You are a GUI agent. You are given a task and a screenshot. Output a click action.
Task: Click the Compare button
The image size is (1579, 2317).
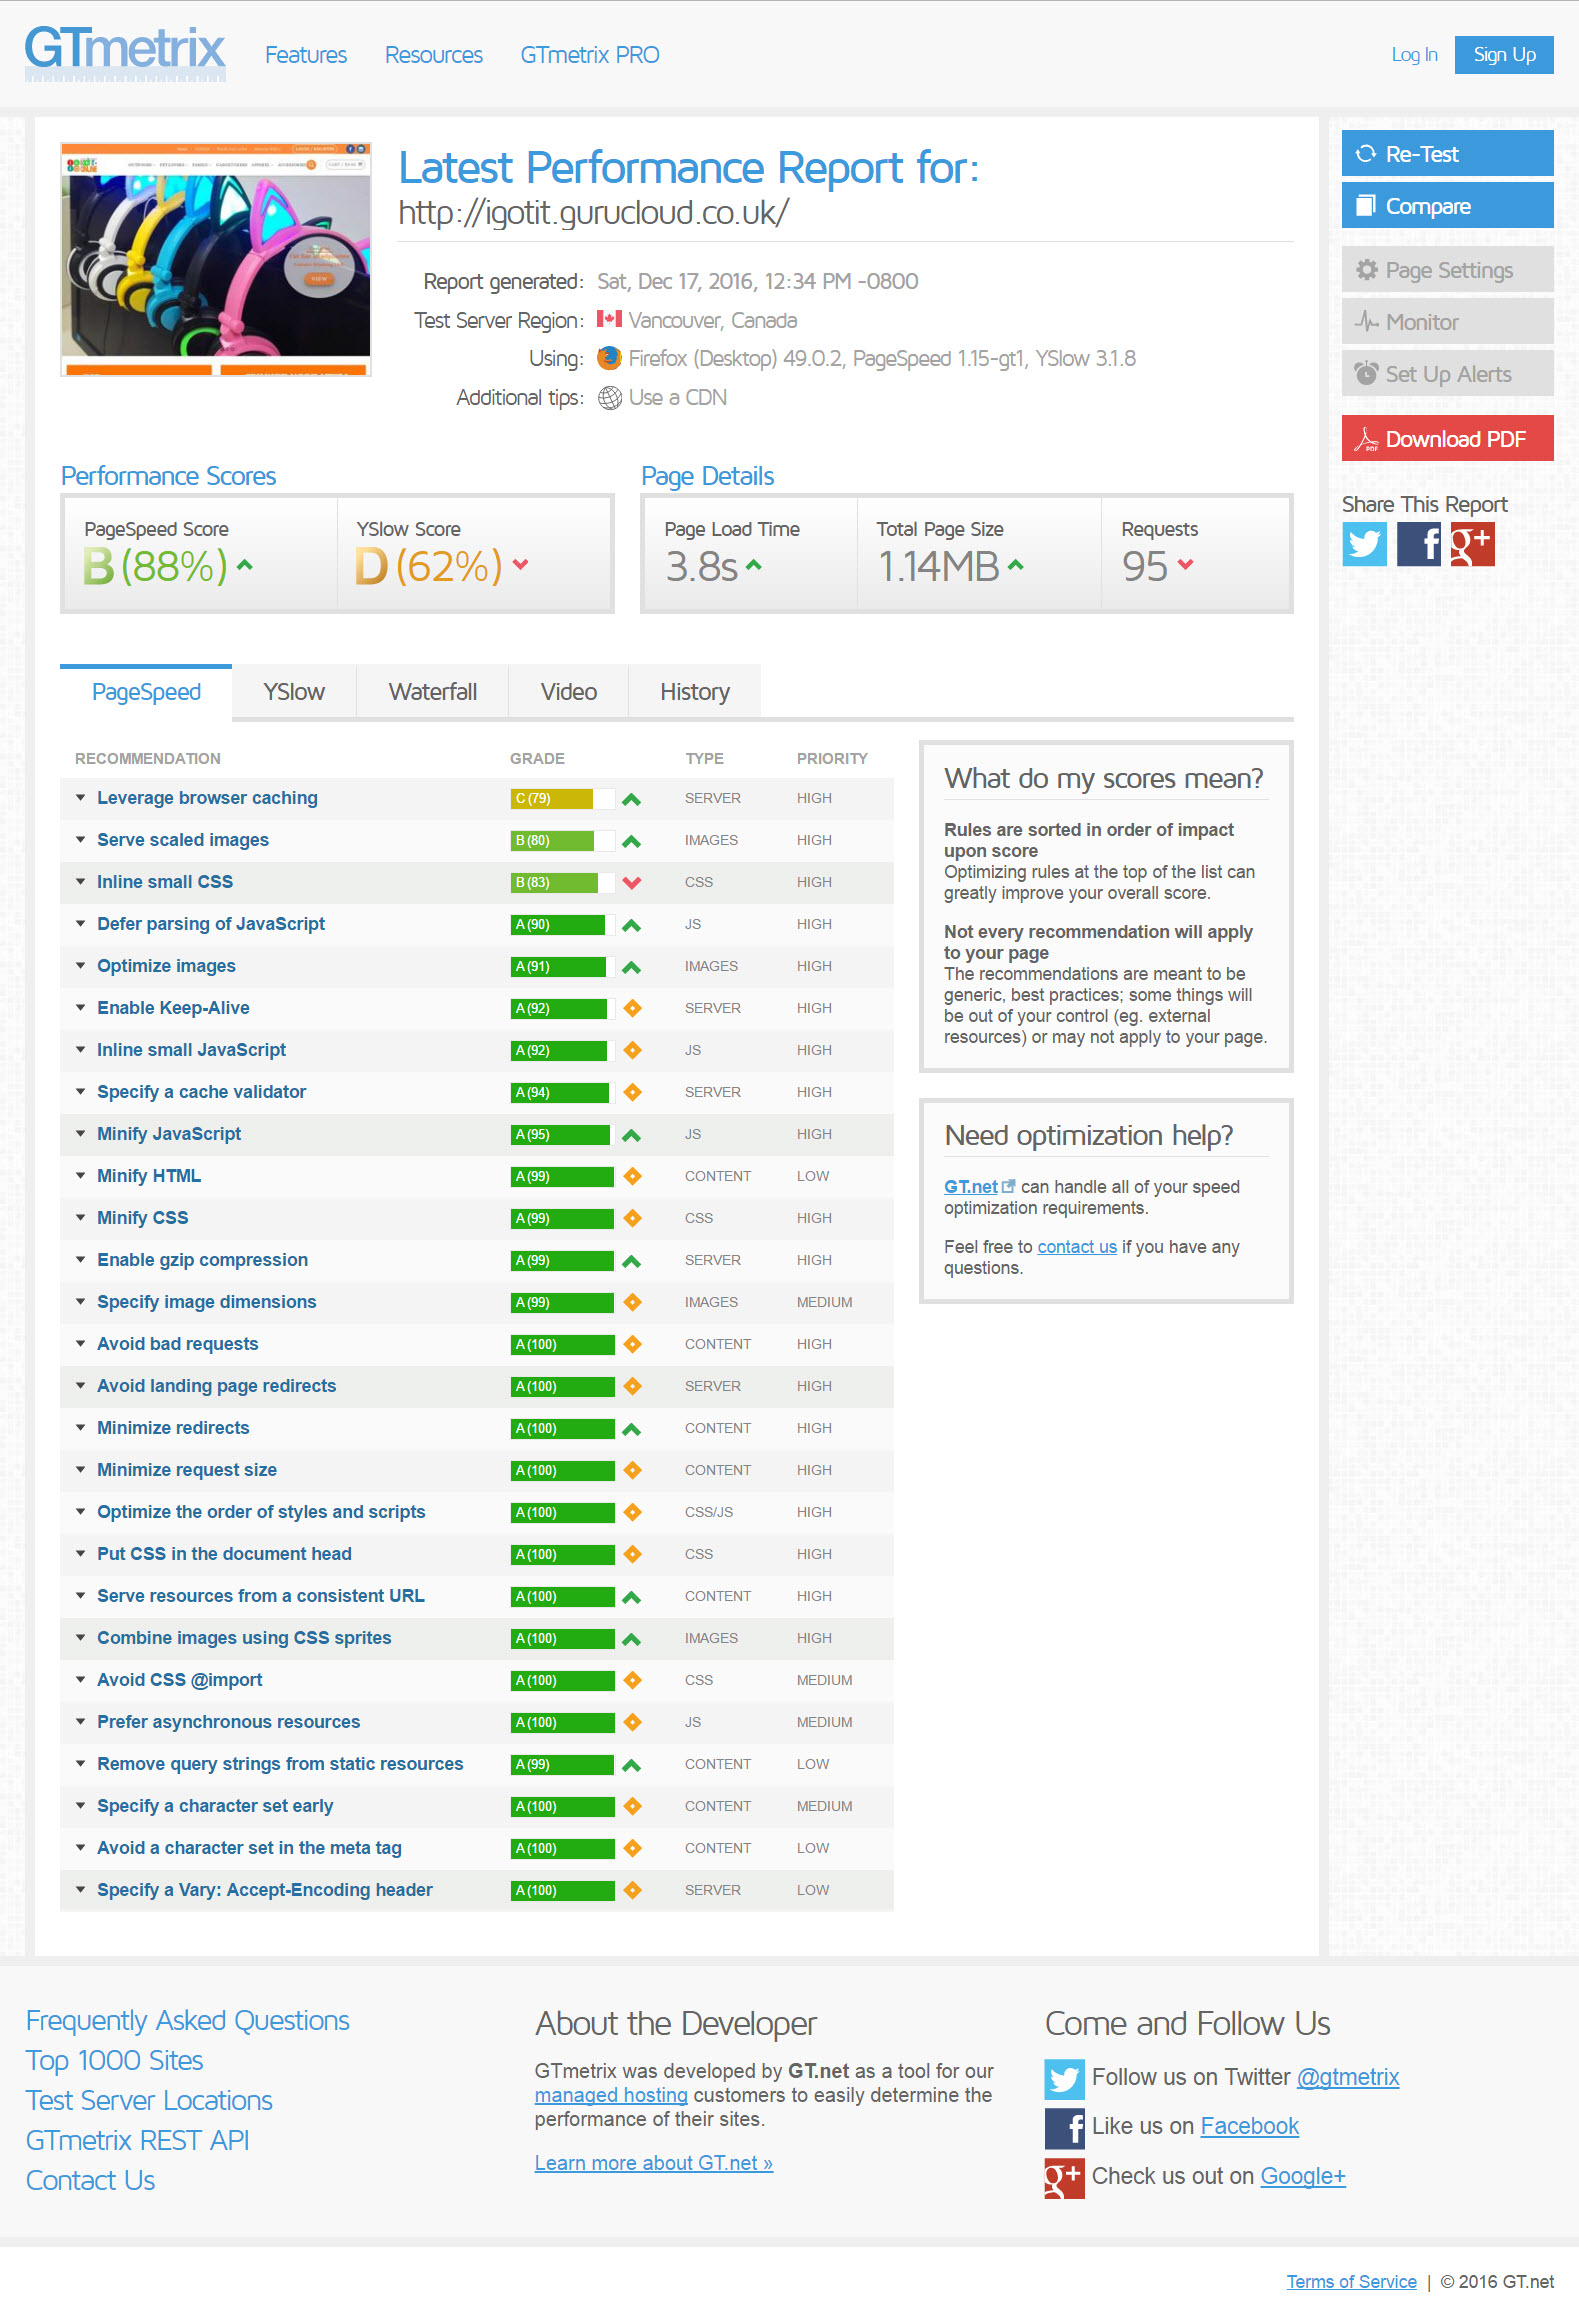(1447, 206)
